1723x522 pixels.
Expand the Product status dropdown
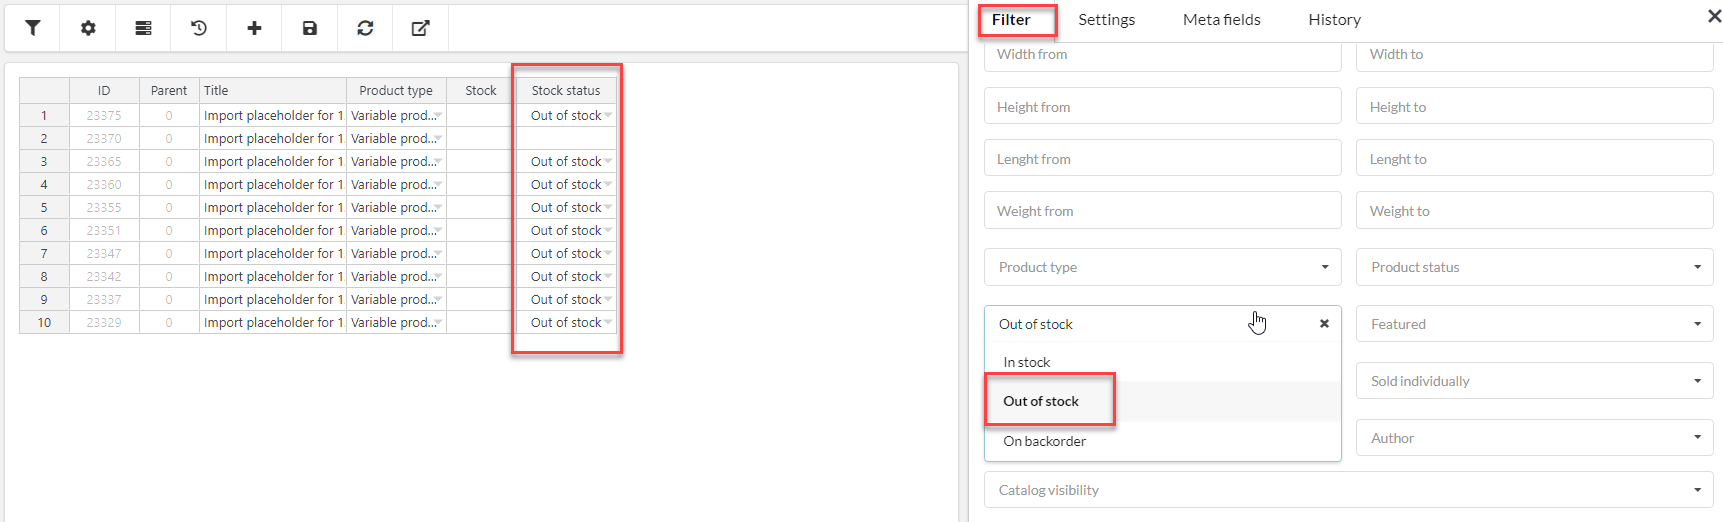pyautogui.click(x=1535, y=267)
